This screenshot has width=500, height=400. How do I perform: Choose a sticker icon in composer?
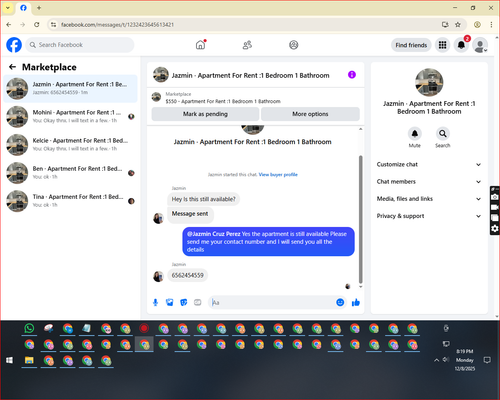tap(184, 302)
